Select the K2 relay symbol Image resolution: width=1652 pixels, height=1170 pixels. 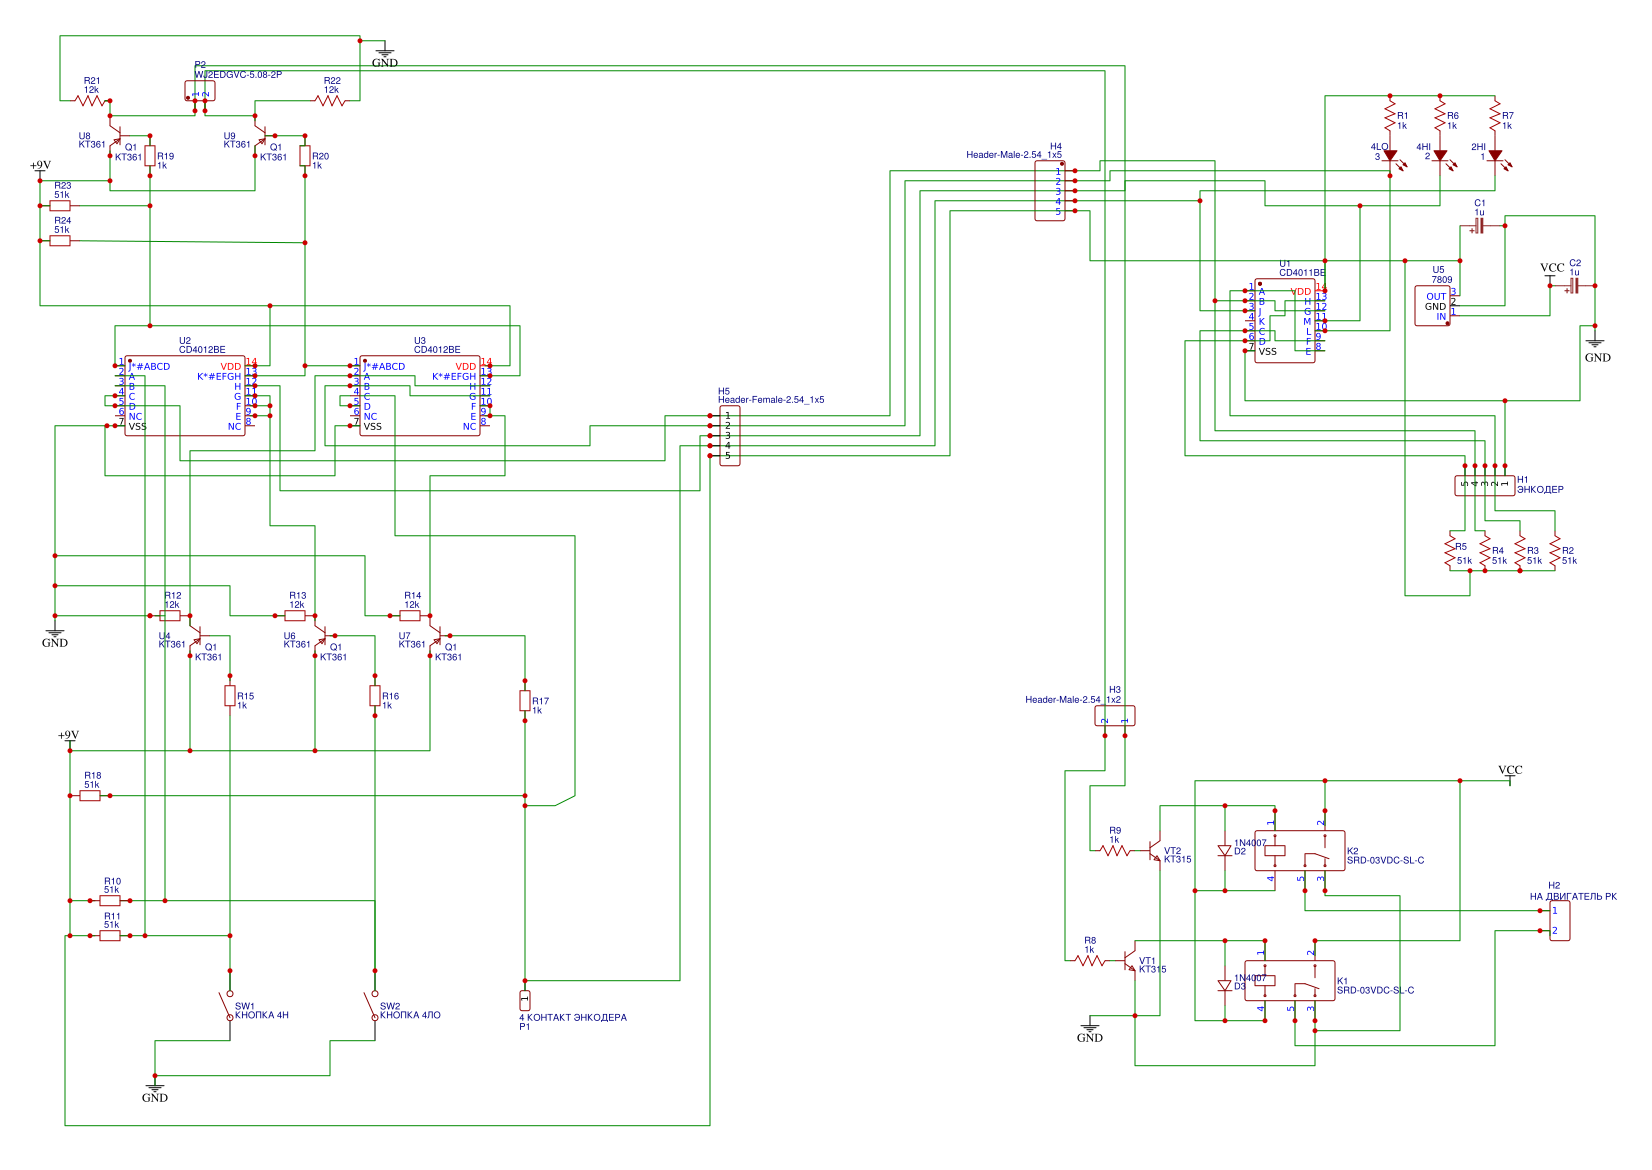(x=1300, y=851)
